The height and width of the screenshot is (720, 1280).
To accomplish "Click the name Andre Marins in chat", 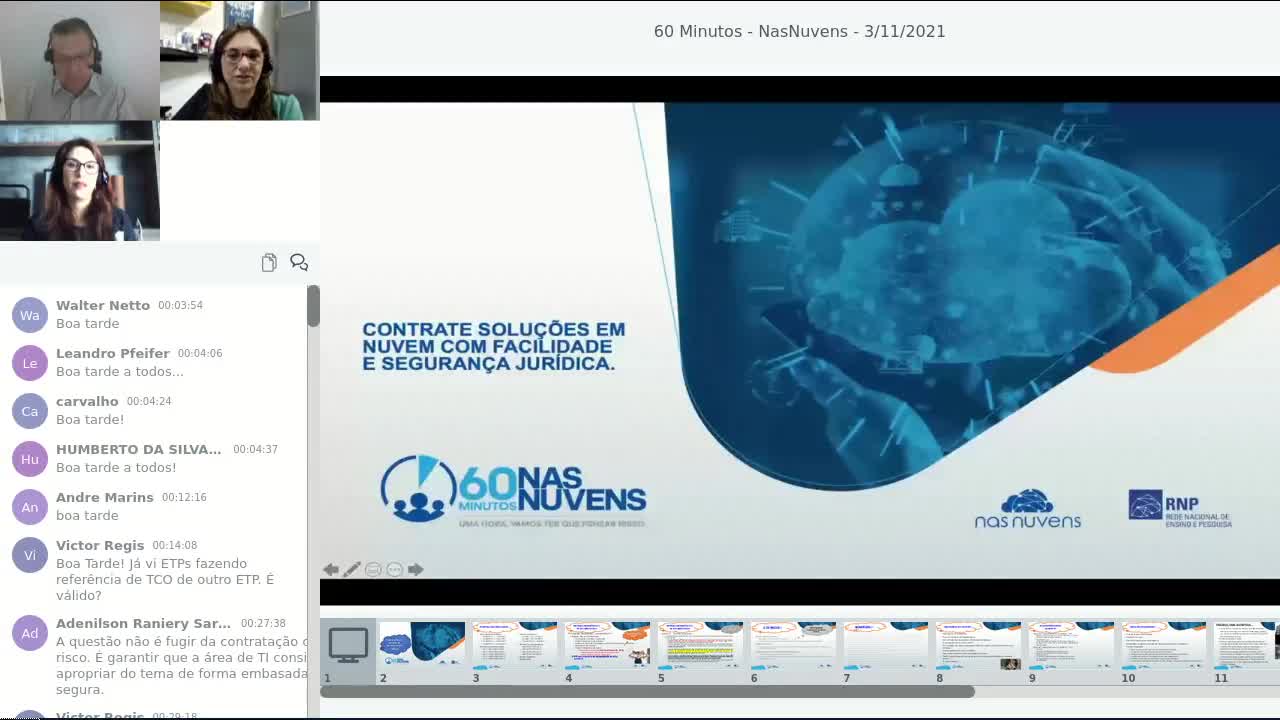I will pos(105,497).
